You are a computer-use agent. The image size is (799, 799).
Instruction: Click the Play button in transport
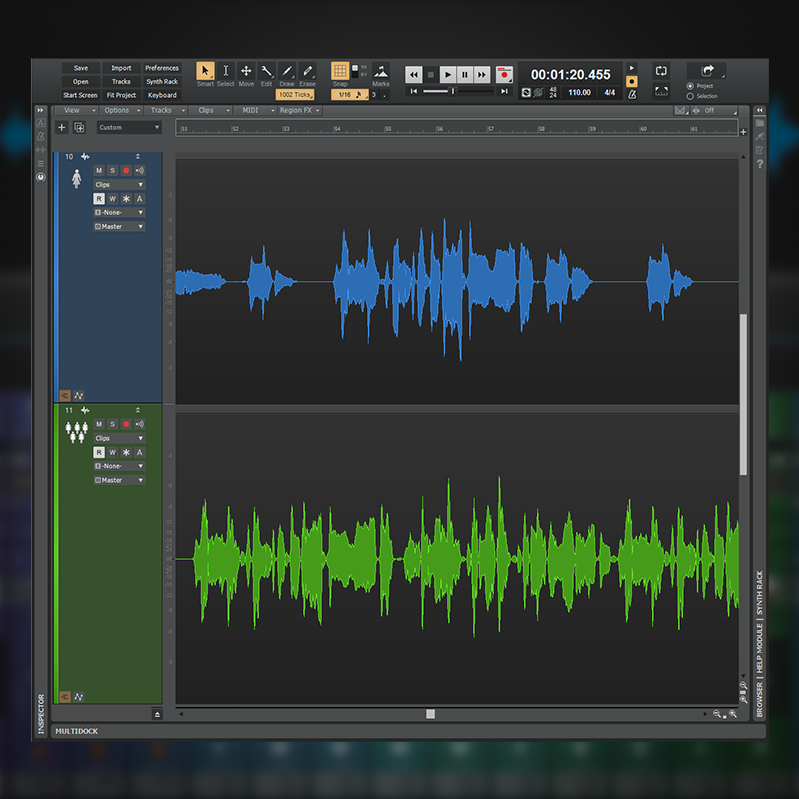[x=448, y=74]
